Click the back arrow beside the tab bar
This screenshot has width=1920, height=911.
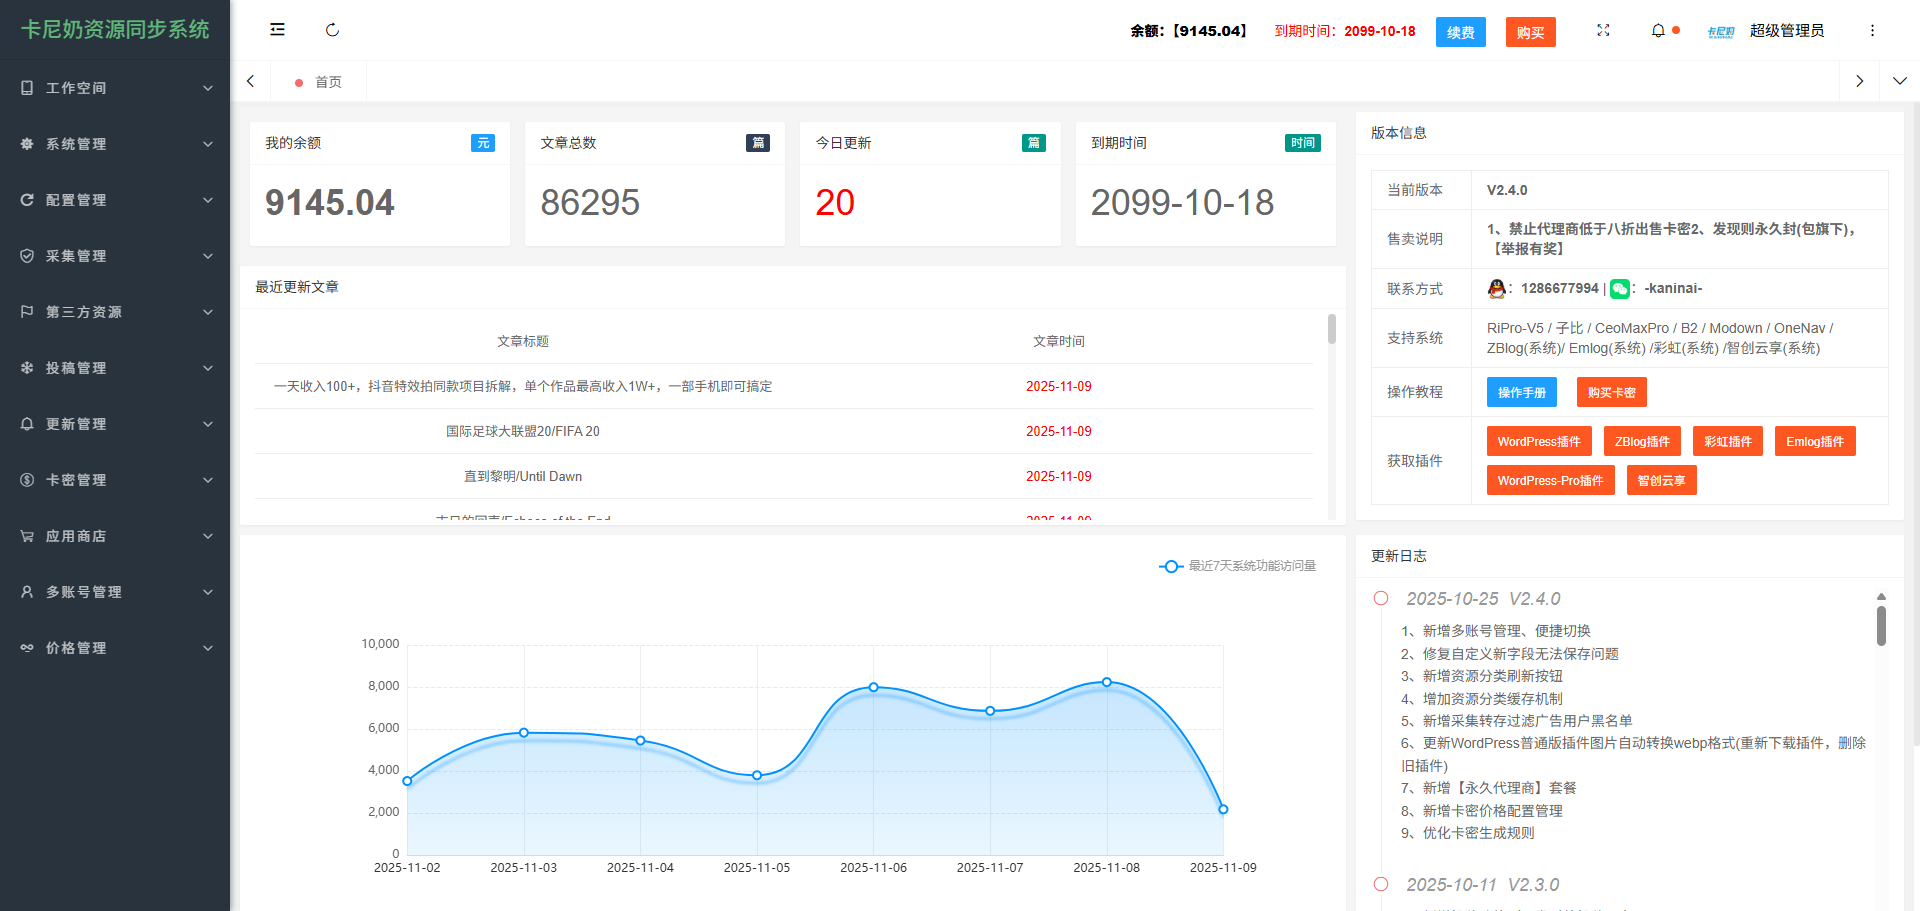pyautogui.click(x=250, y=81)
